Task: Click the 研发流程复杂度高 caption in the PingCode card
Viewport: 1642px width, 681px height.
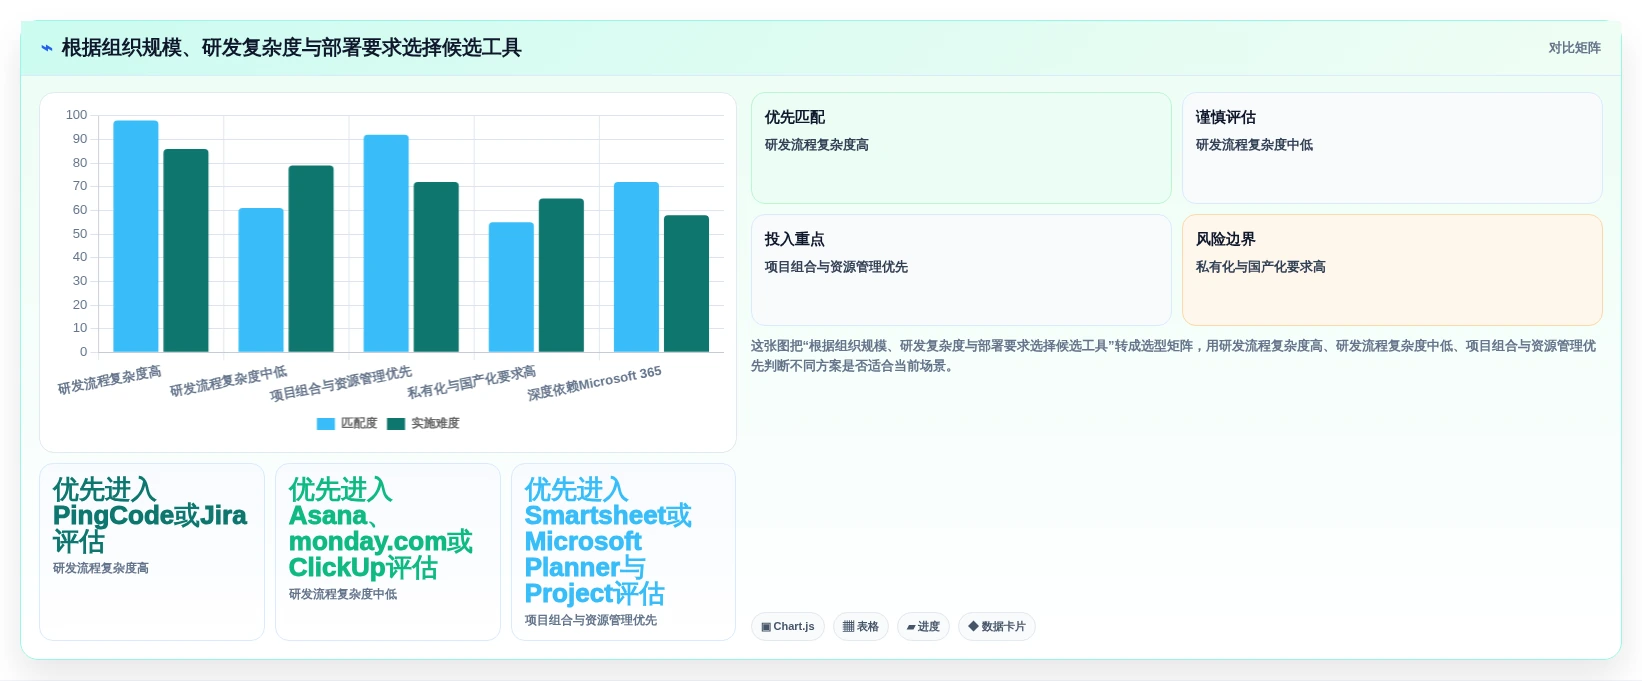Action: coord(101,568)
